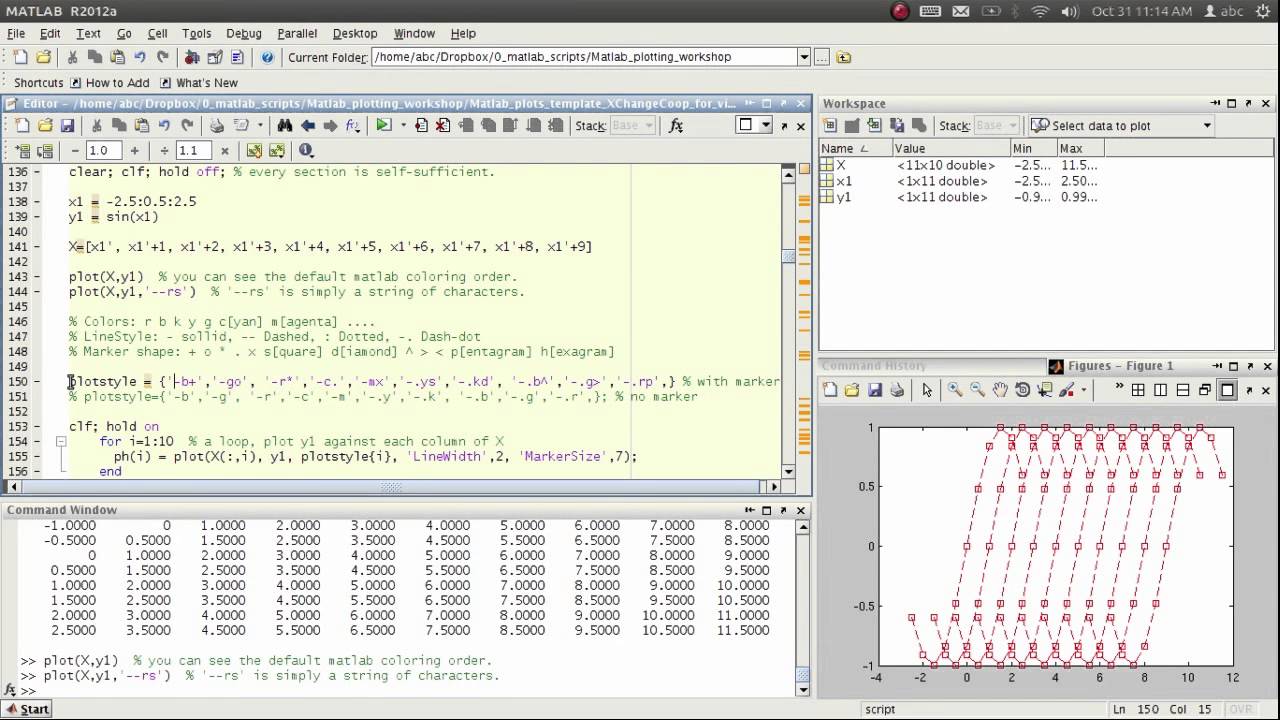Click Find binoculars icon in editor

(x=285, y=125)
